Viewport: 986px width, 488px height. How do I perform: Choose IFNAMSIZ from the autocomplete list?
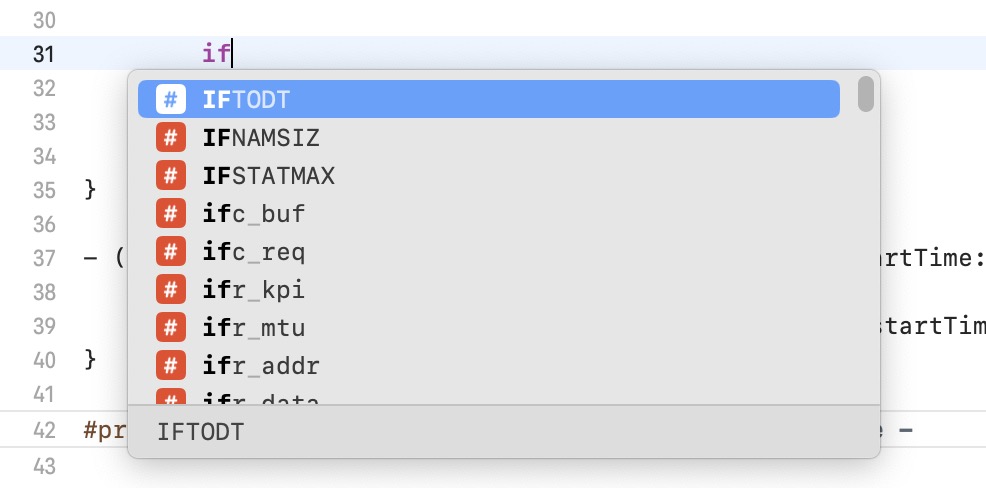489,137
